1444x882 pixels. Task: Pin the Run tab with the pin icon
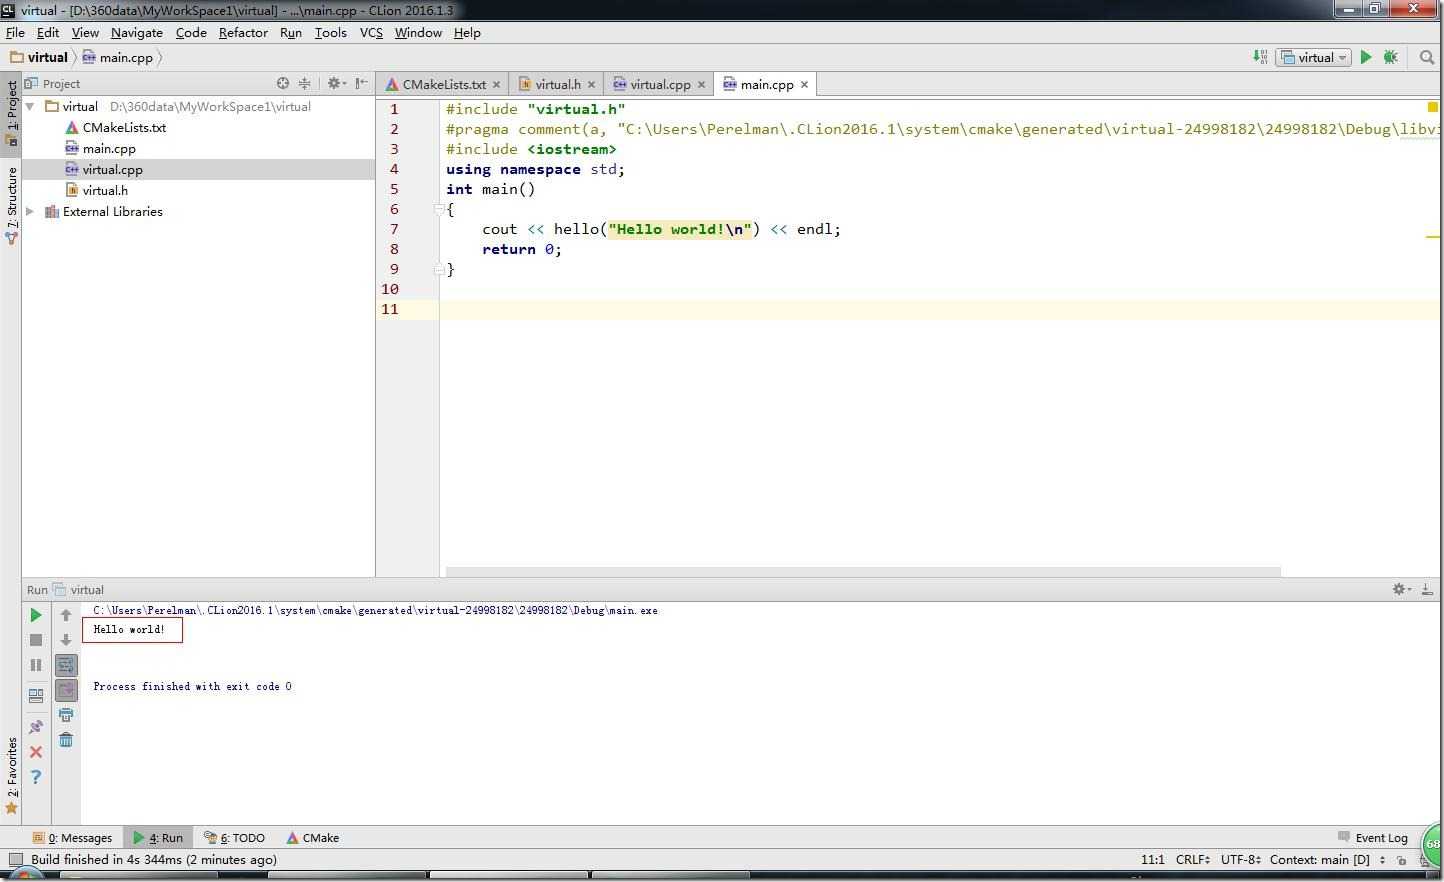tap(36, 727)
